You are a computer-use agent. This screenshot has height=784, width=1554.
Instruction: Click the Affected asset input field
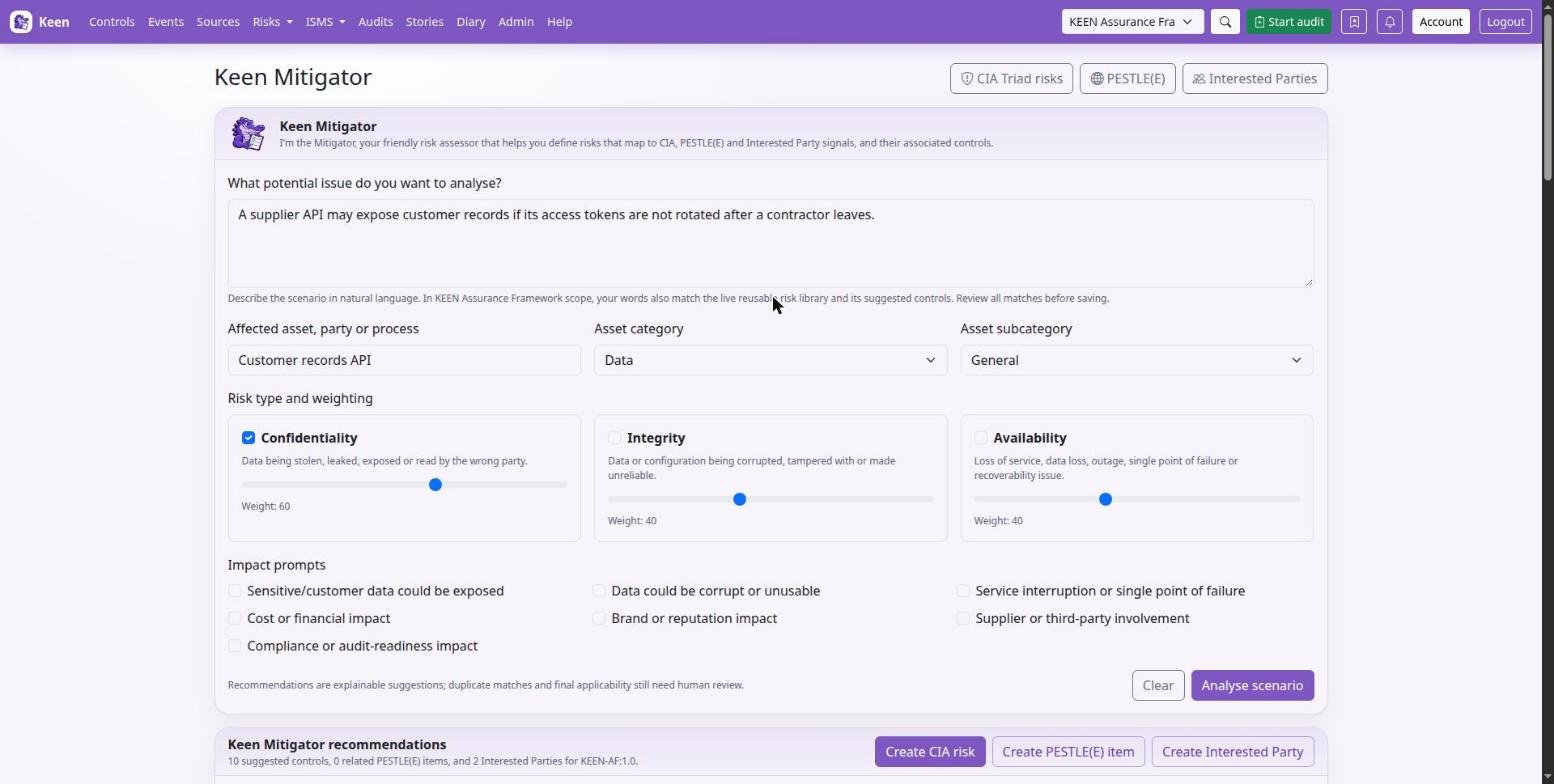404,360
